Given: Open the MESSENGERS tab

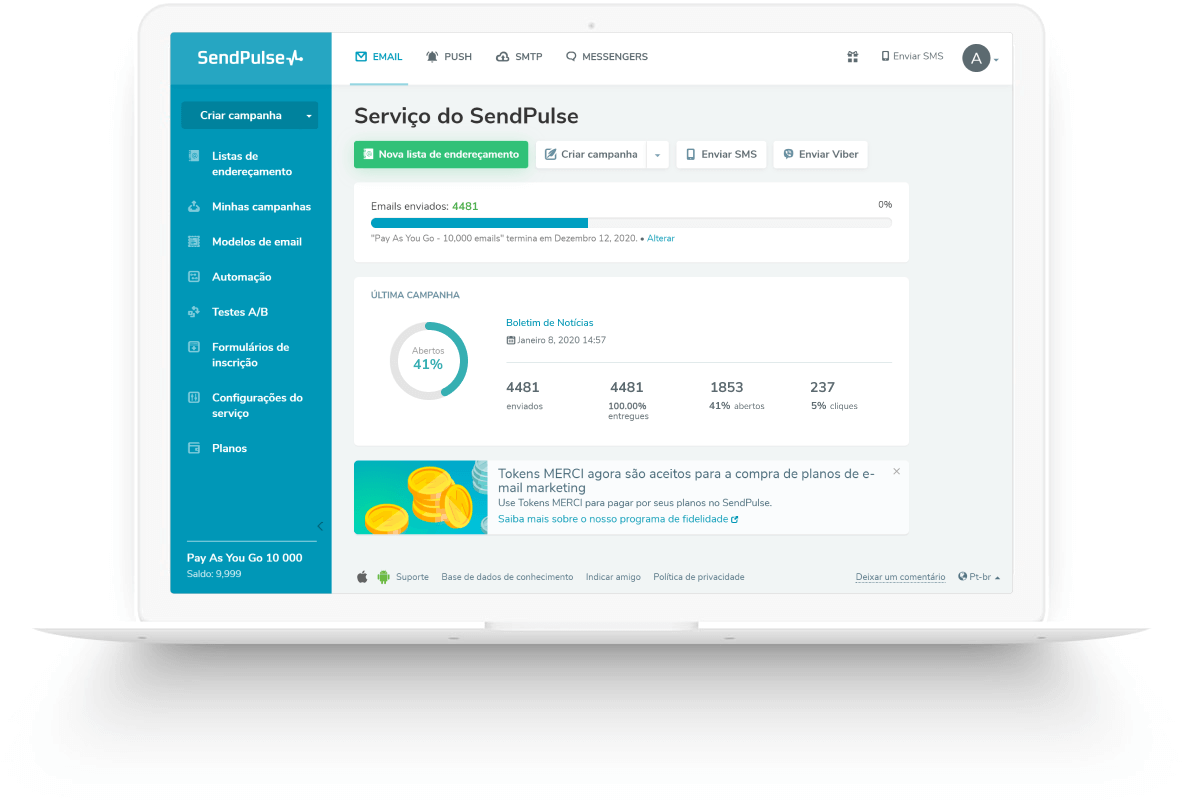Looking at the screenshot, I should (x=607, y=57).
